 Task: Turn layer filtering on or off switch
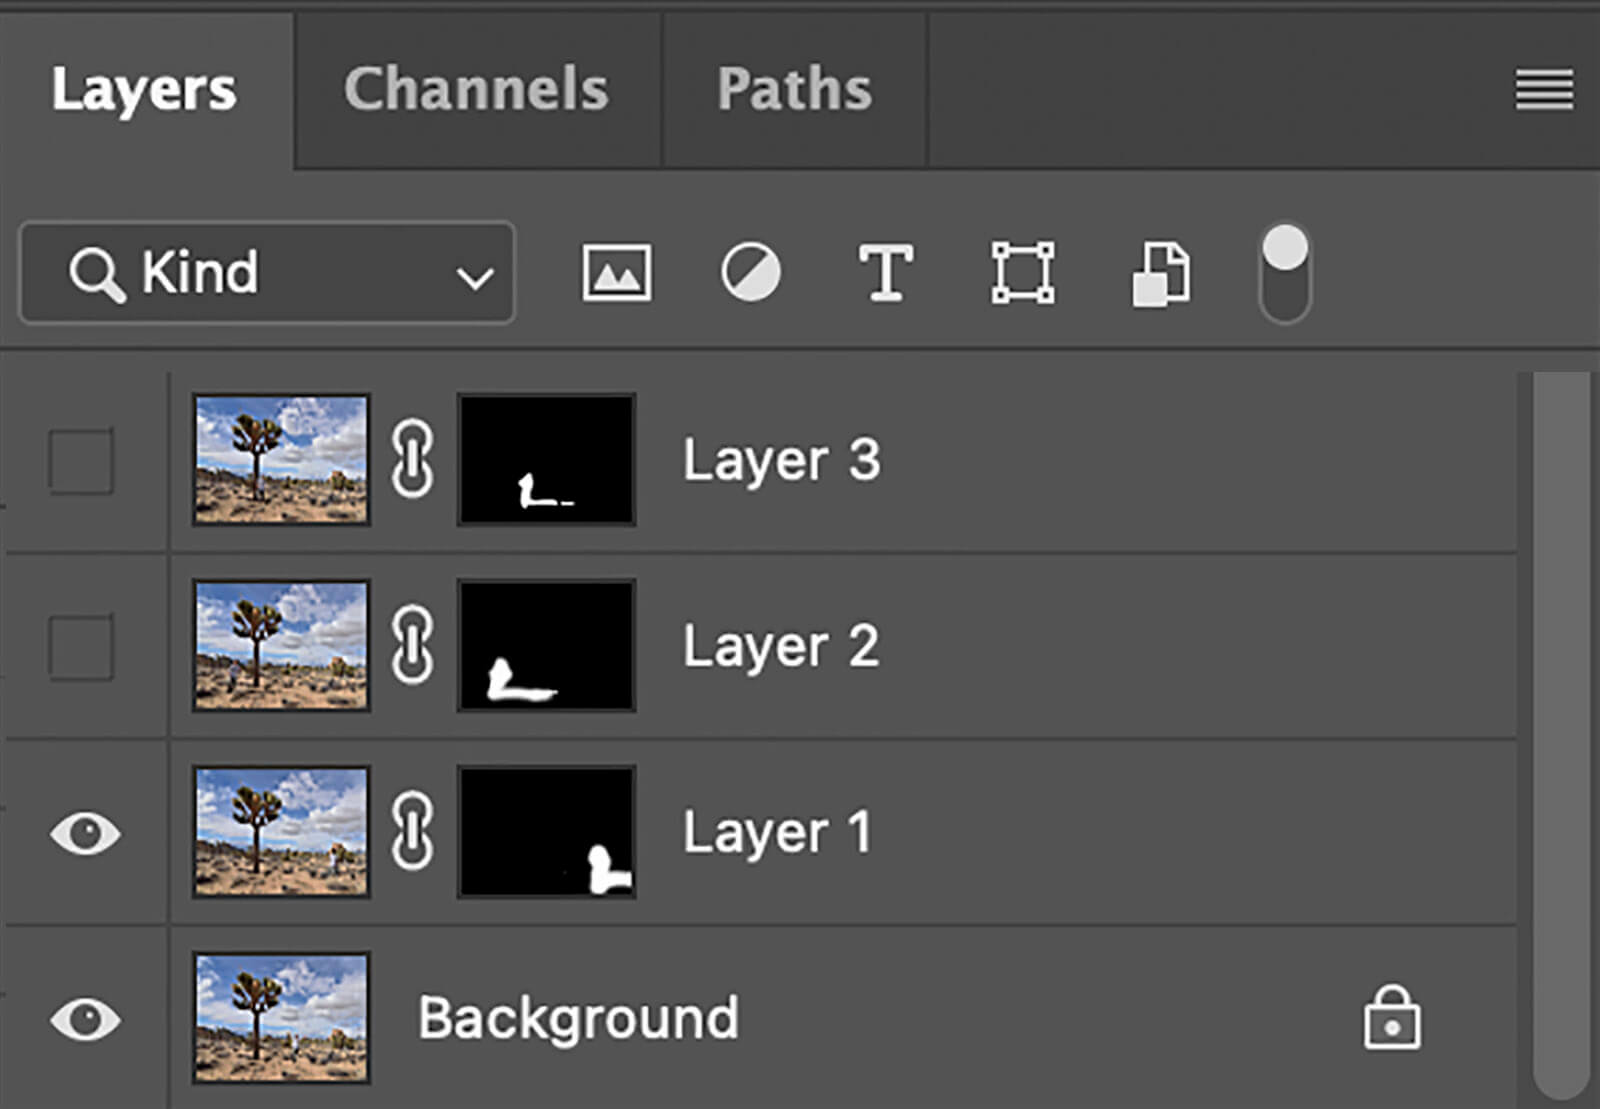coord(1285,273)
